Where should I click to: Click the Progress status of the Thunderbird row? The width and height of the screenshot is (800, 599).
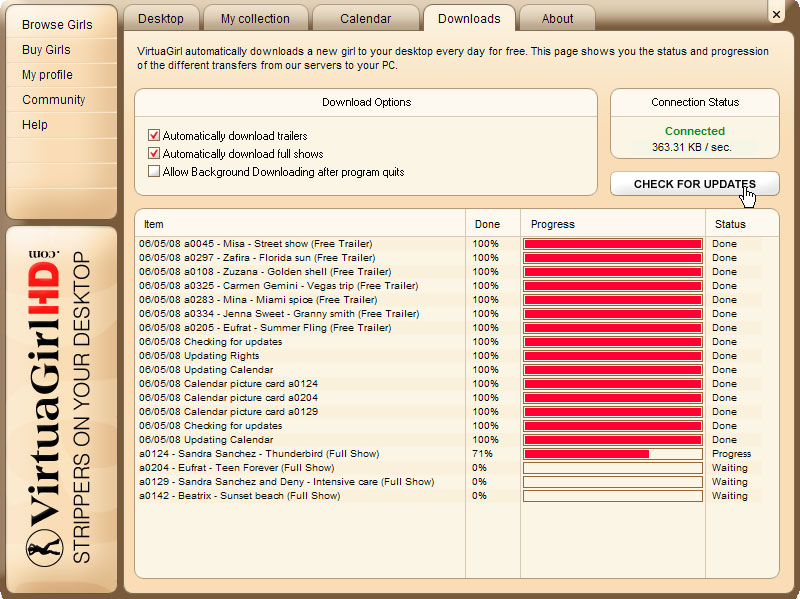tap(732, 454)
